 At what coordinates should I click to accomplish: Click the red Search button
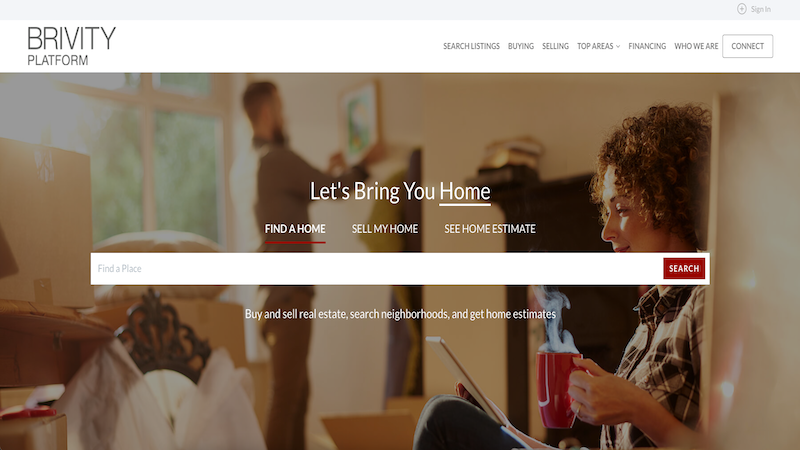coord(684,268)
